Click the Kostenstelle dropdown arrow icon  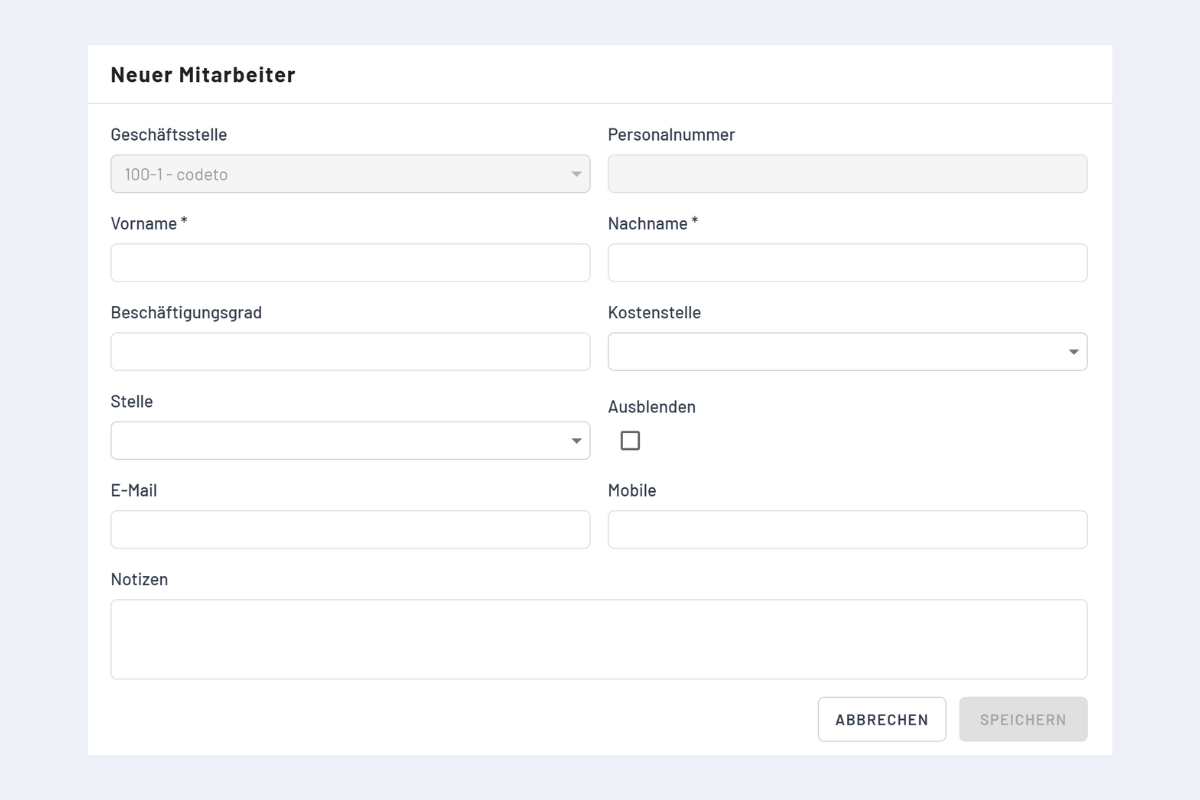(1073, 352)
